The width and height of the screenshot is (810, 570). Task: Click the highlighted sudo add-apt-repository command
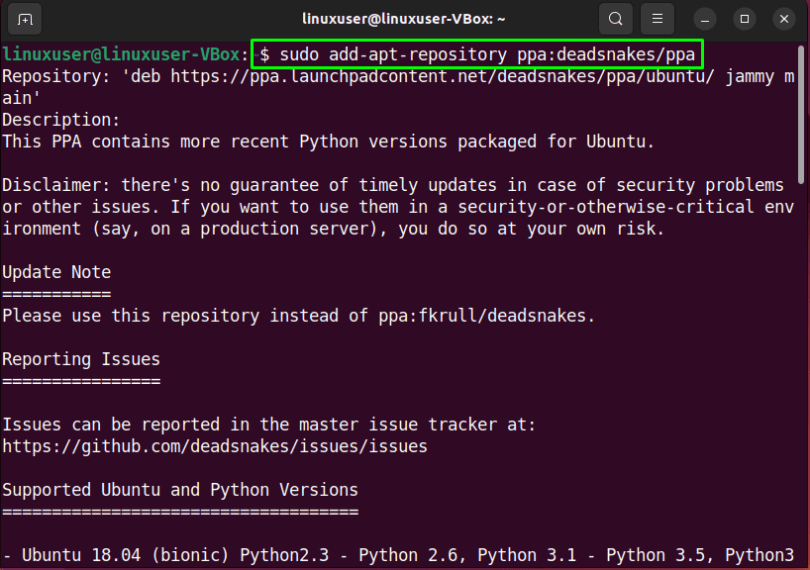477,53
